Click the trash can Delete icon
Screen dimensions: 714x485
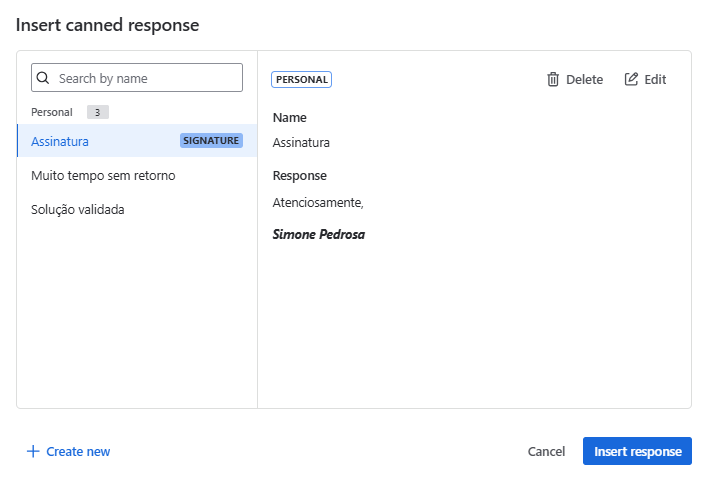(553, 80)
